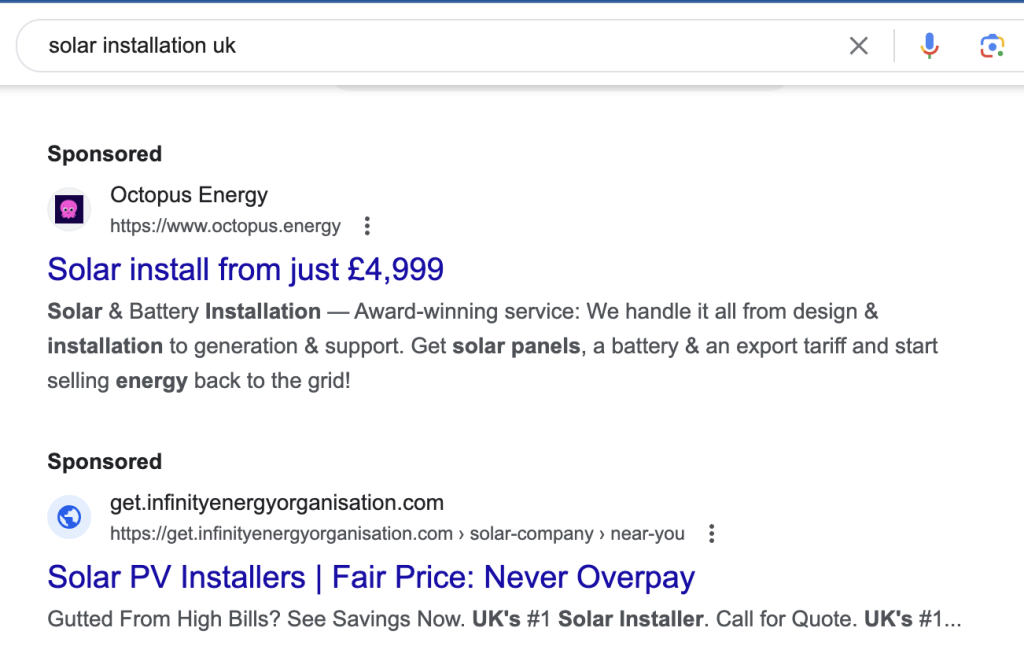
Task: Click the infinityenergyorganisation 'solar-company › near-you' URL
Action: point(397,534)
